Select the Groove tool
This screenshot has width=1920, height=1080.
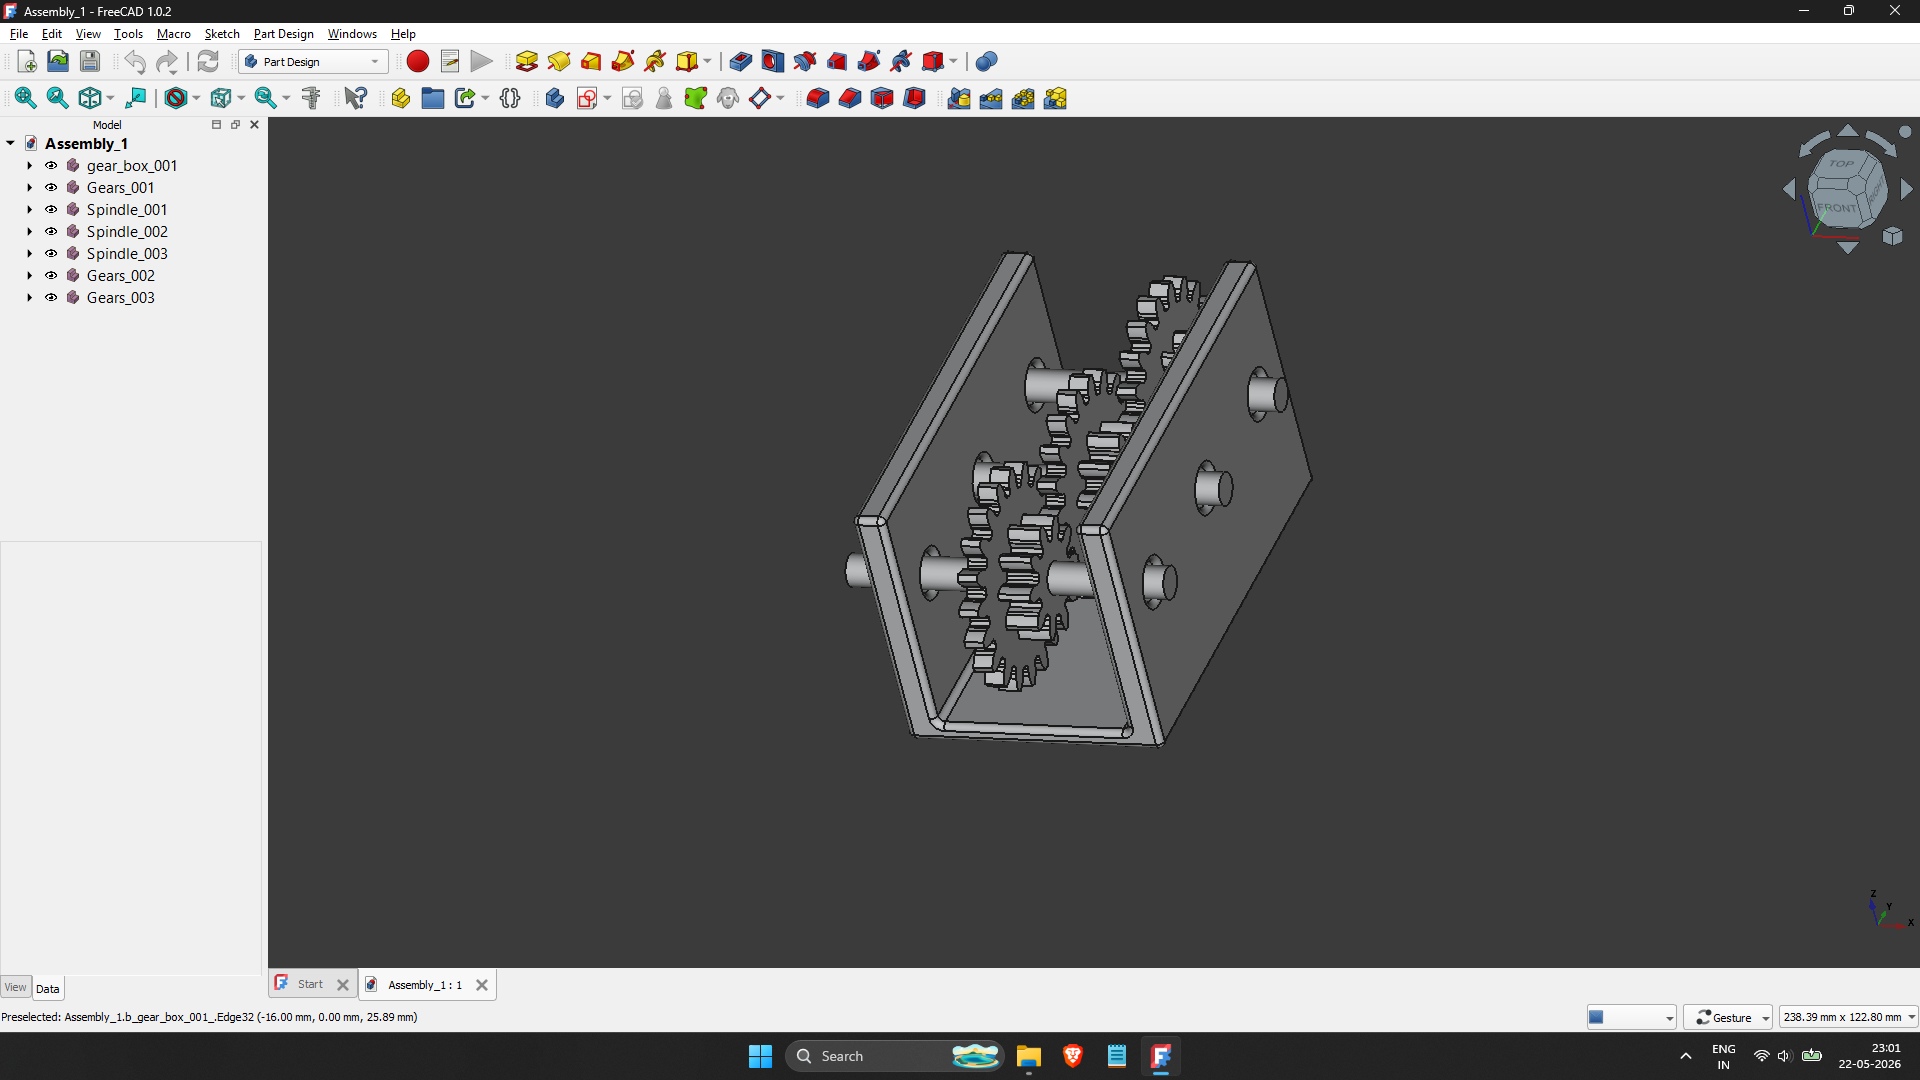pos(805,62)
